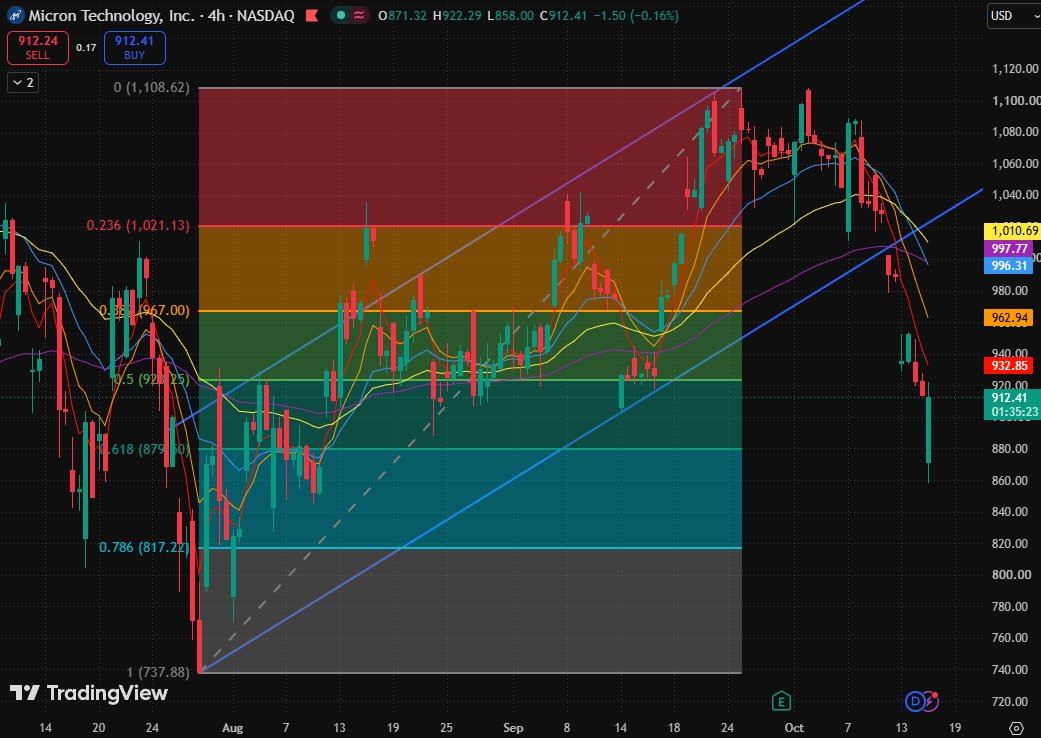
Task: Open the earnings E marker on the time axis
Action: [x=781, y=701]
